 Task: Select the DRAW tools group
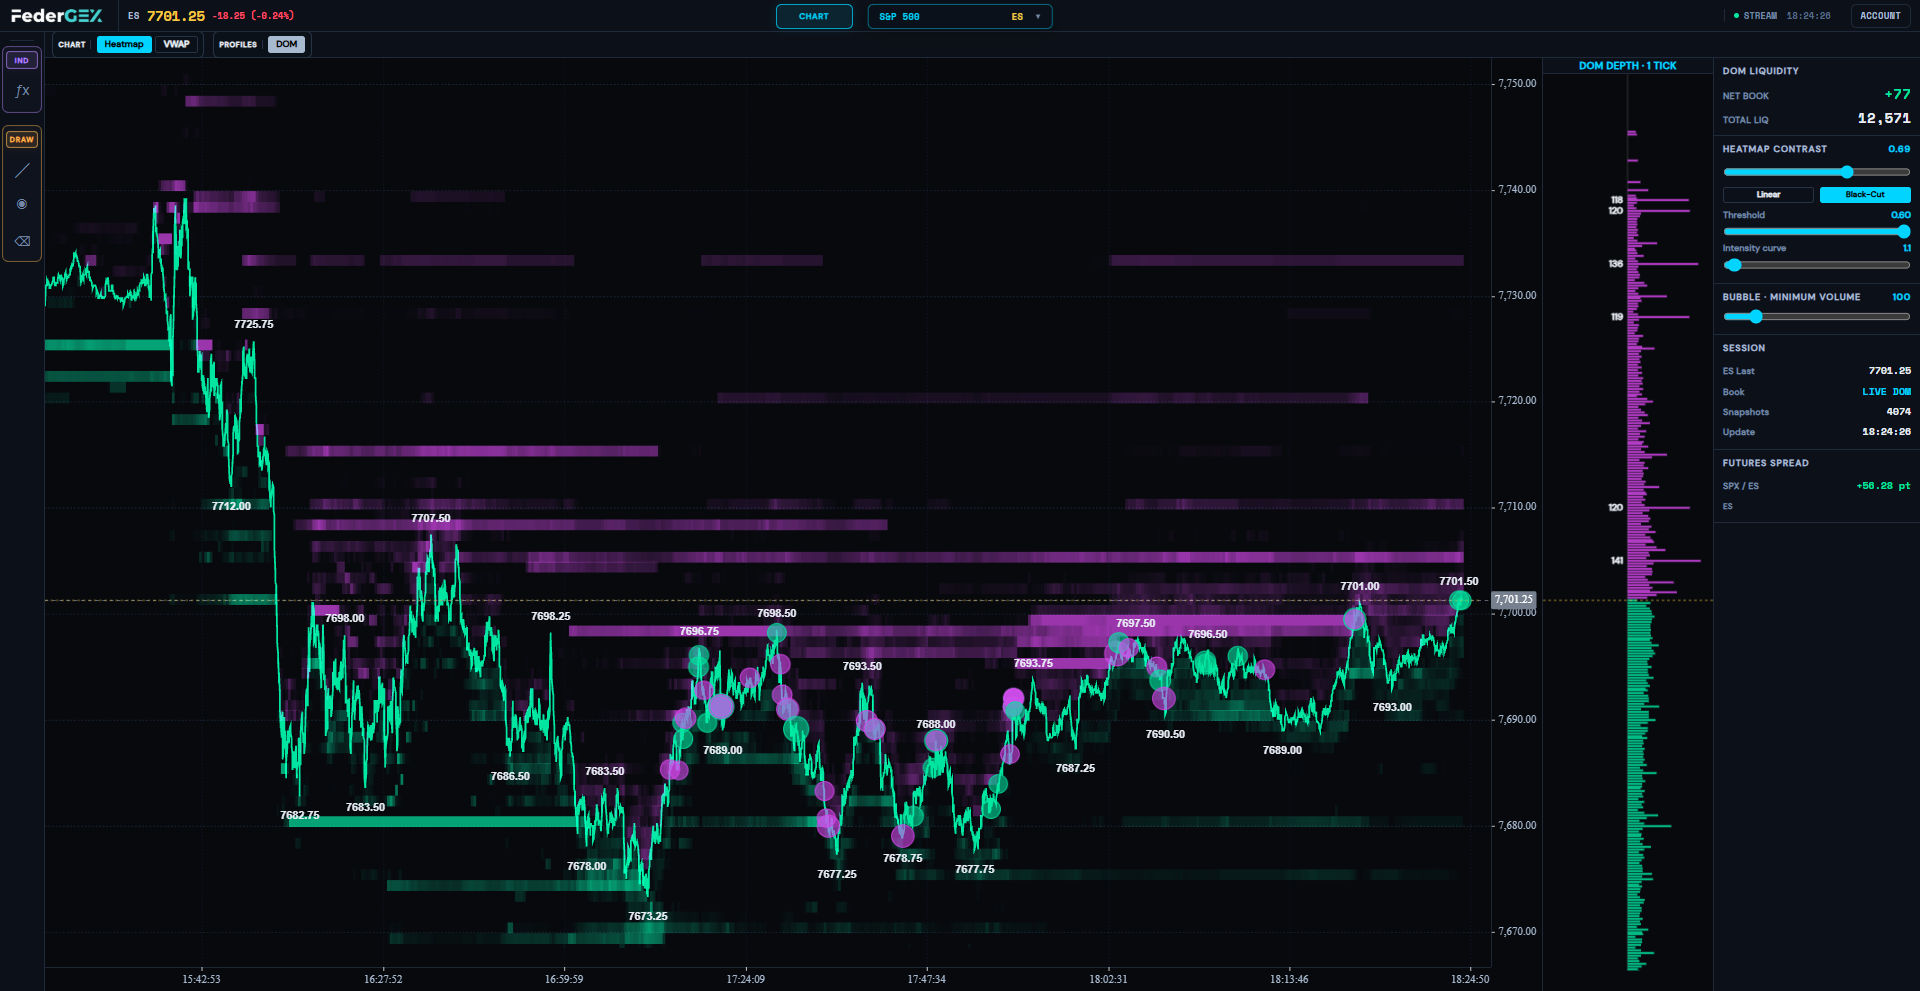click(22, 139)
